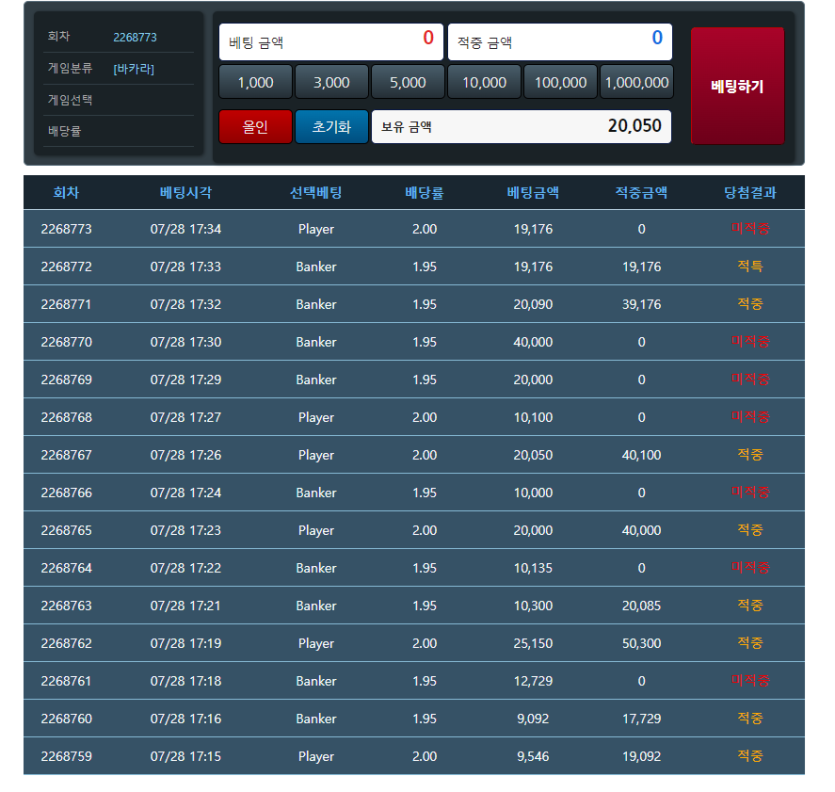The image size is (835, 792).
Task: Click the 보유 금액 balance field
Action: (x=521, y=127)
